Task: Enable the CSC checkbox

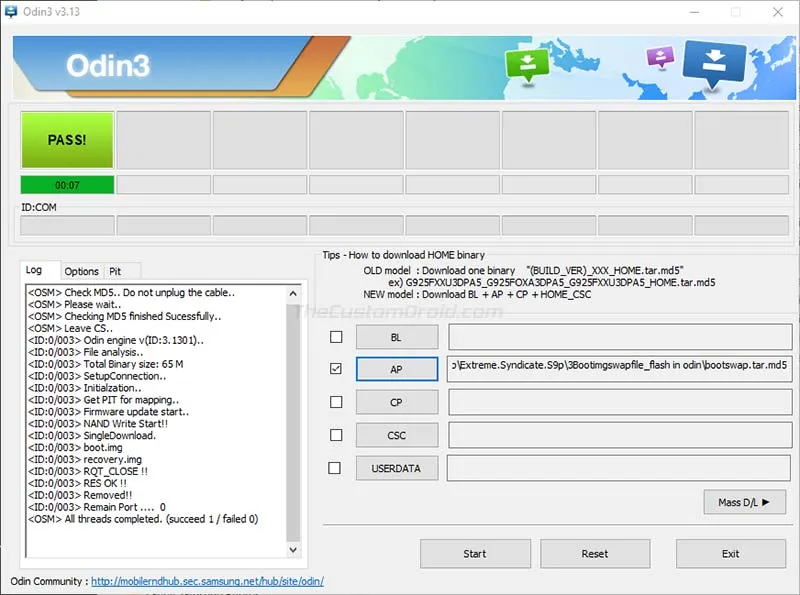Action: point(336,435)
